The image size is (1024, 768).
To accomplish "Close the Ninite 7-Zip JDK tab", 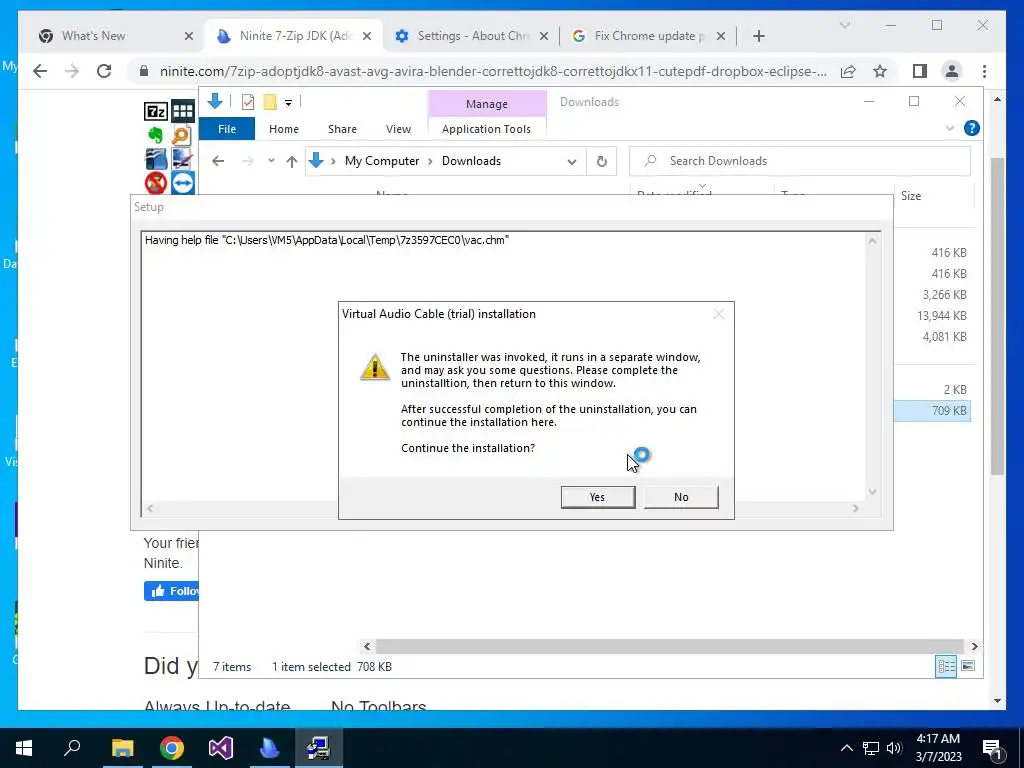I will [x=367, y=36].
